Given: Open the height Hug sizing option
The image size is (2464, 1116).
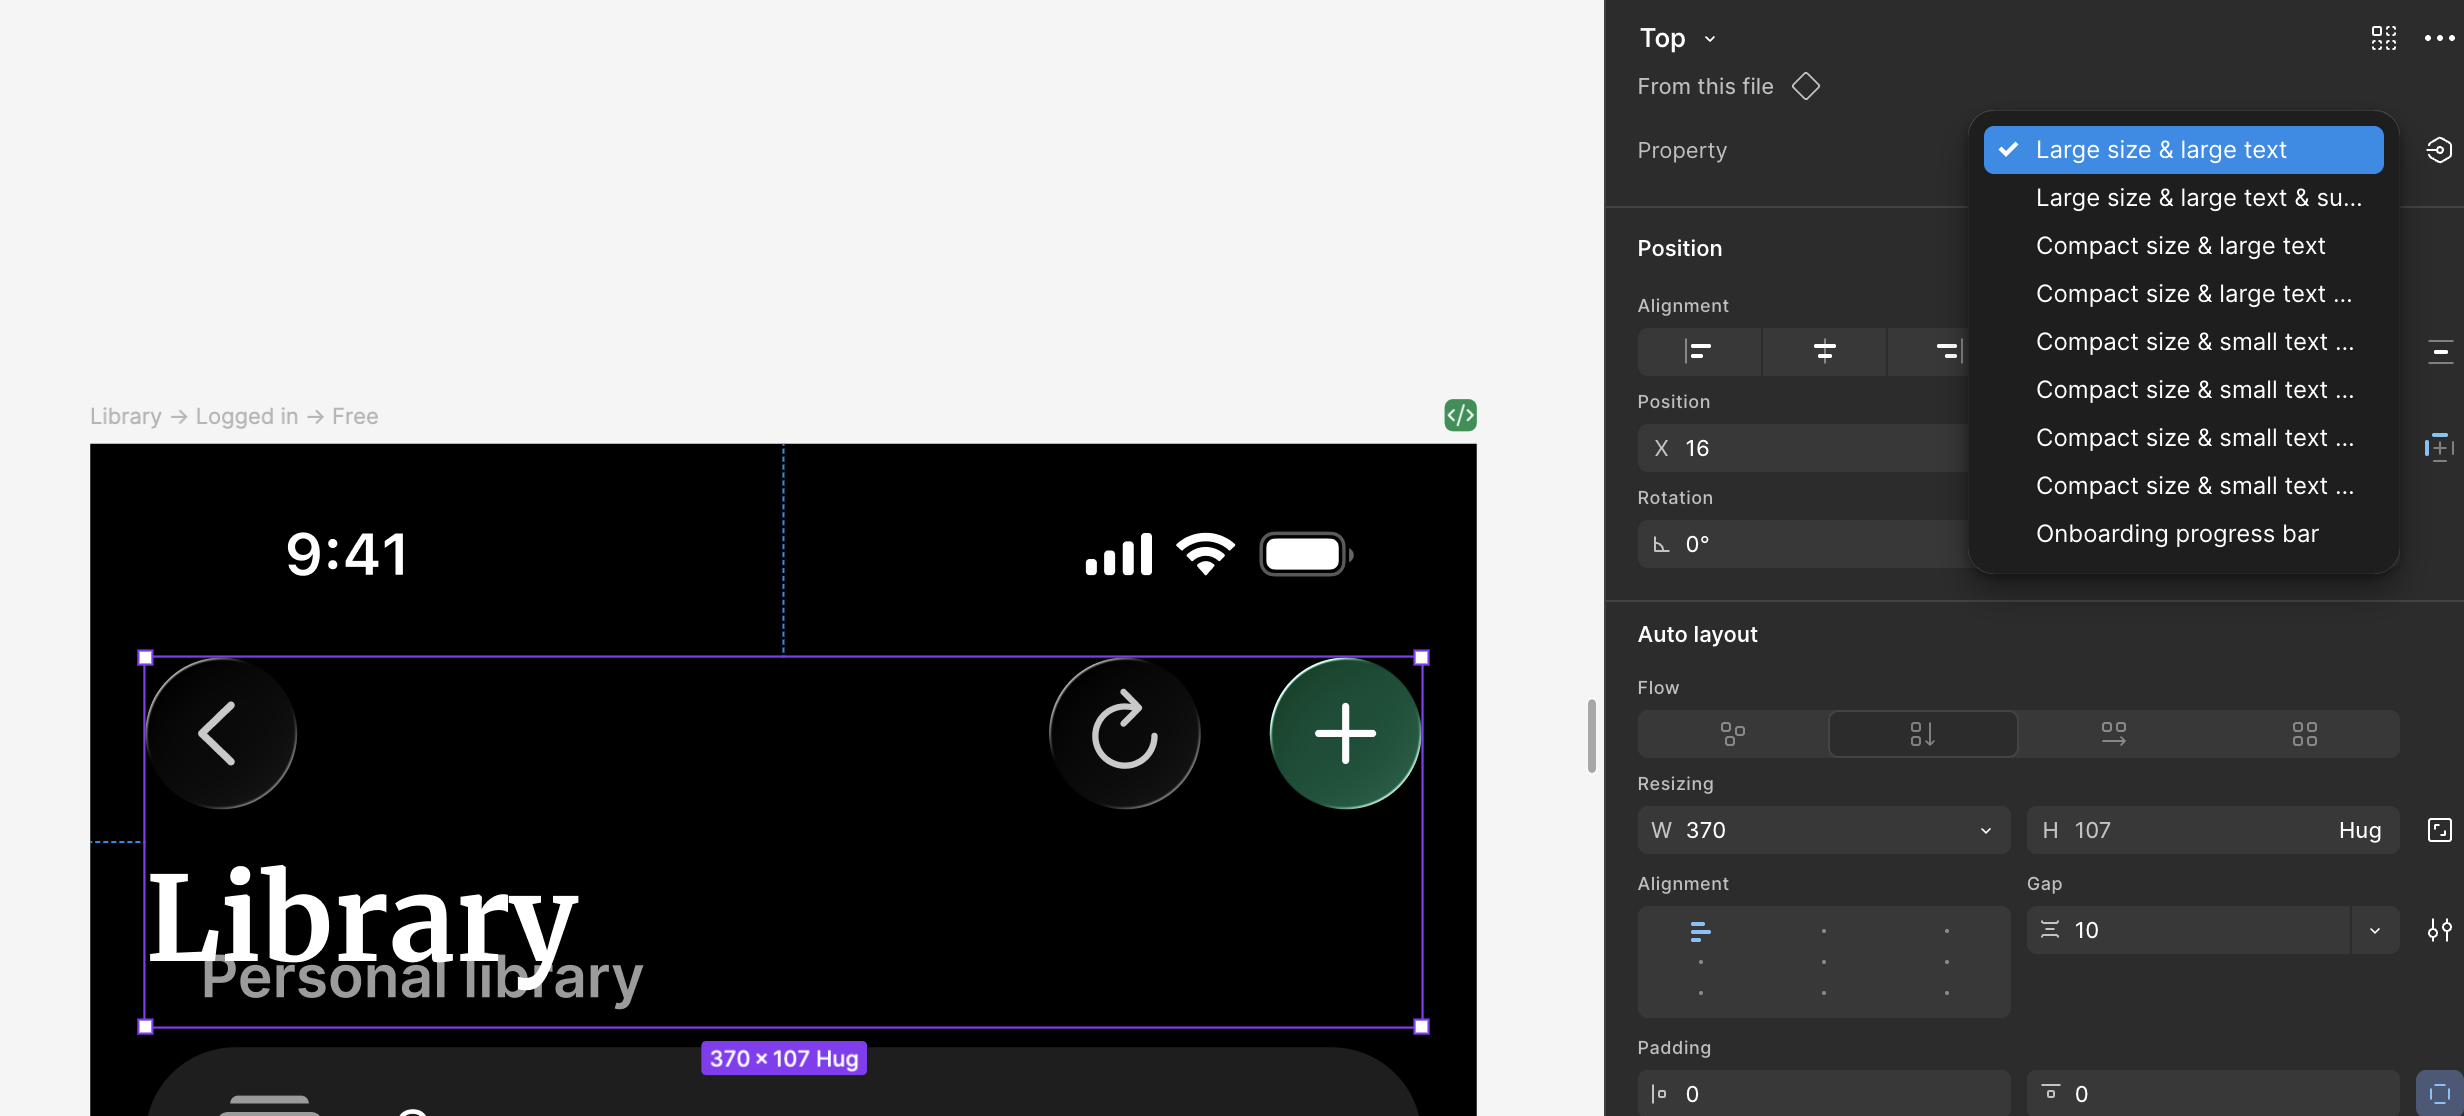Looking at the screenshot, I should coord(2360,830).
